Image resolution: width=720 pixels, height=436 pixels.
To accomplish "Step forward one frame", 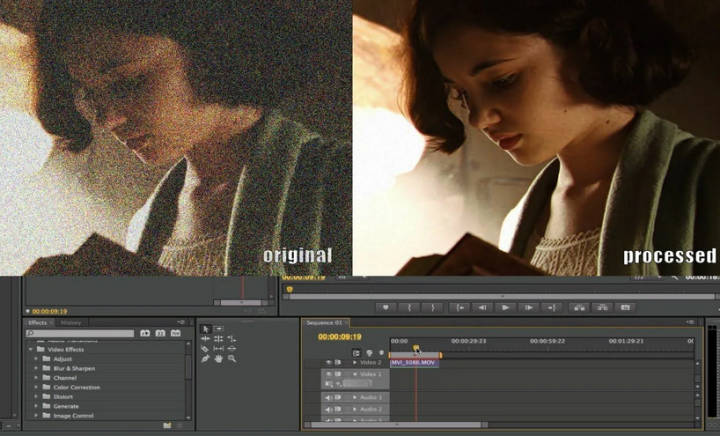I will 529,307.
